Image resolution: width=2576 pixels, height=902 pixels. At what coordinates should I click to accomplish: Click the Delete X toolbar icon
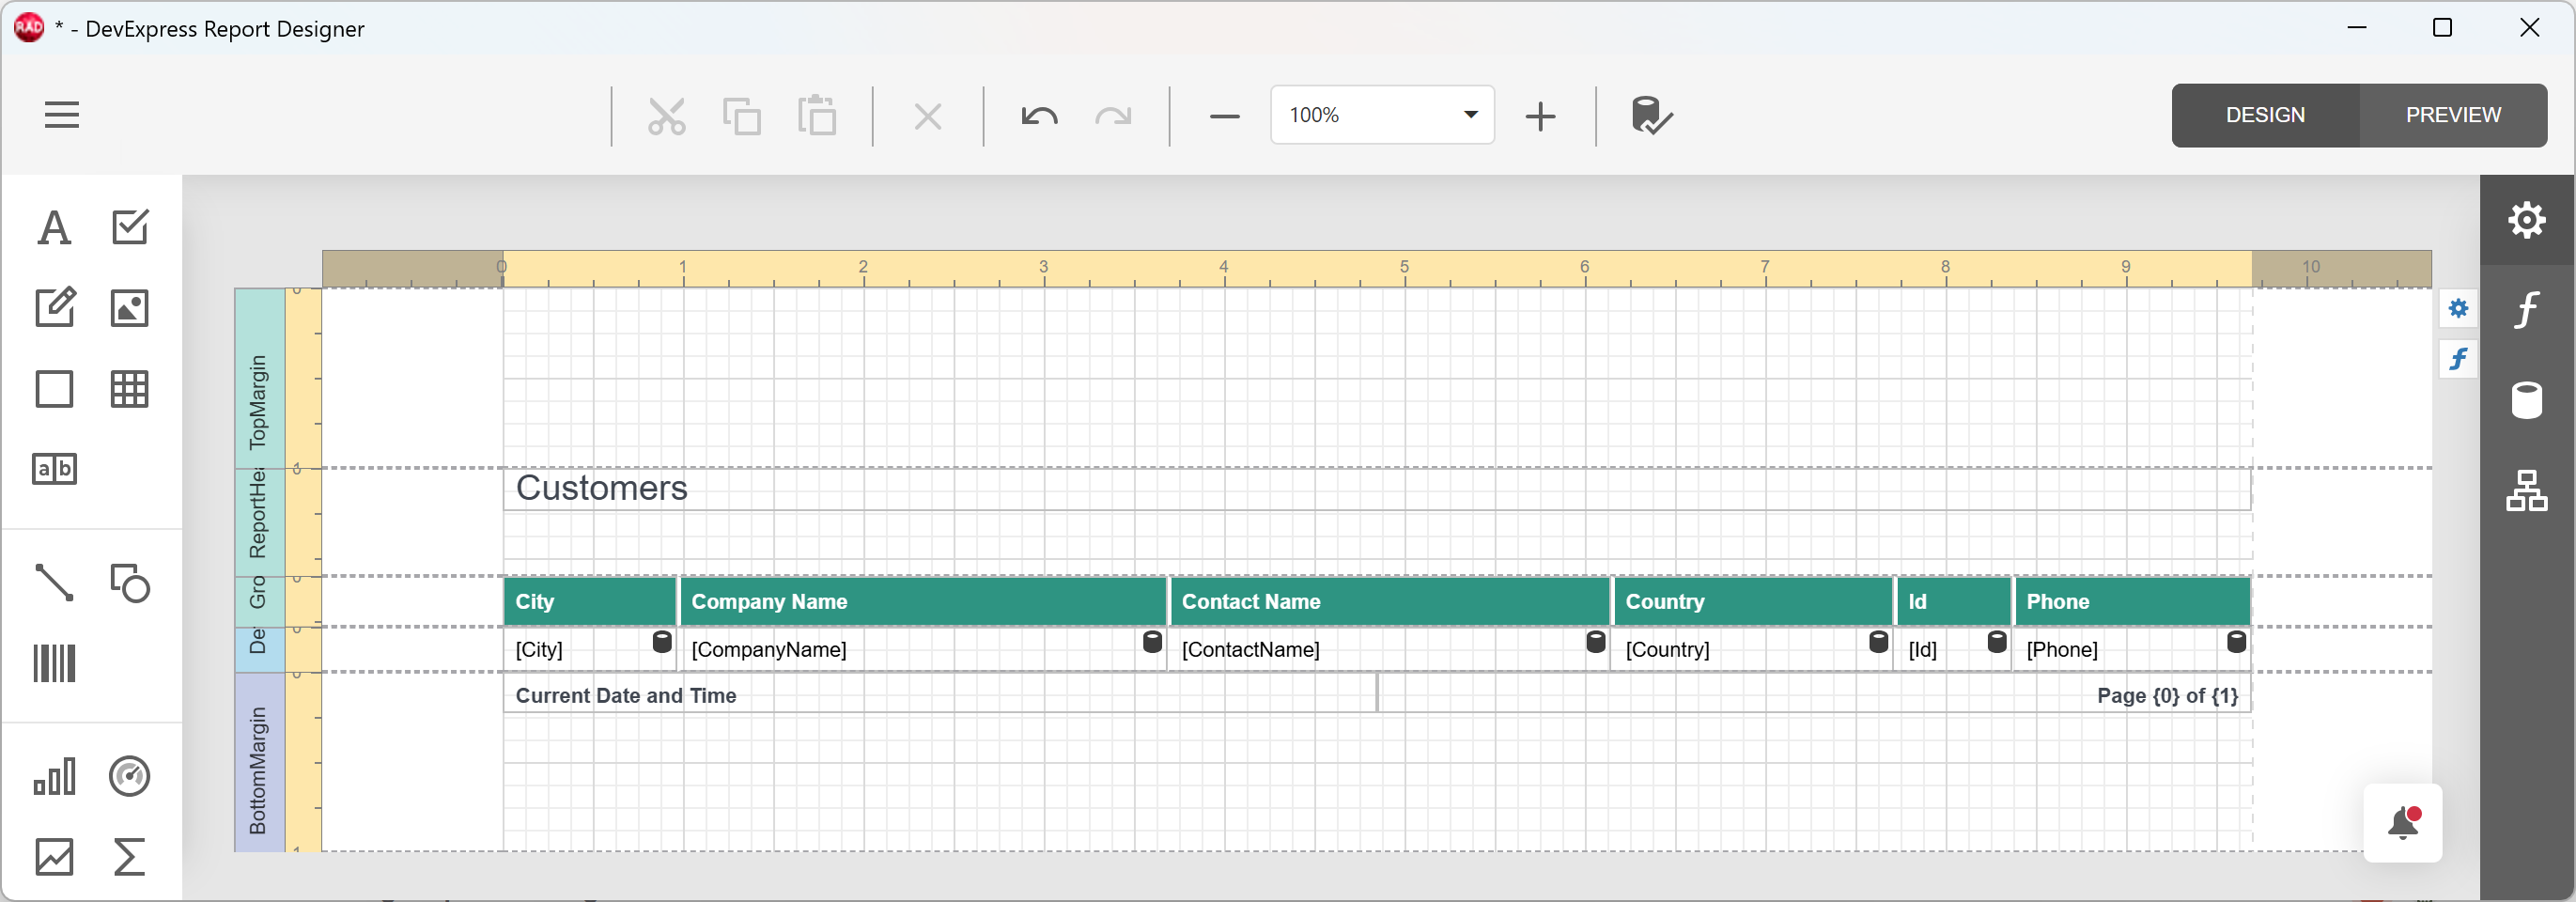927,116
